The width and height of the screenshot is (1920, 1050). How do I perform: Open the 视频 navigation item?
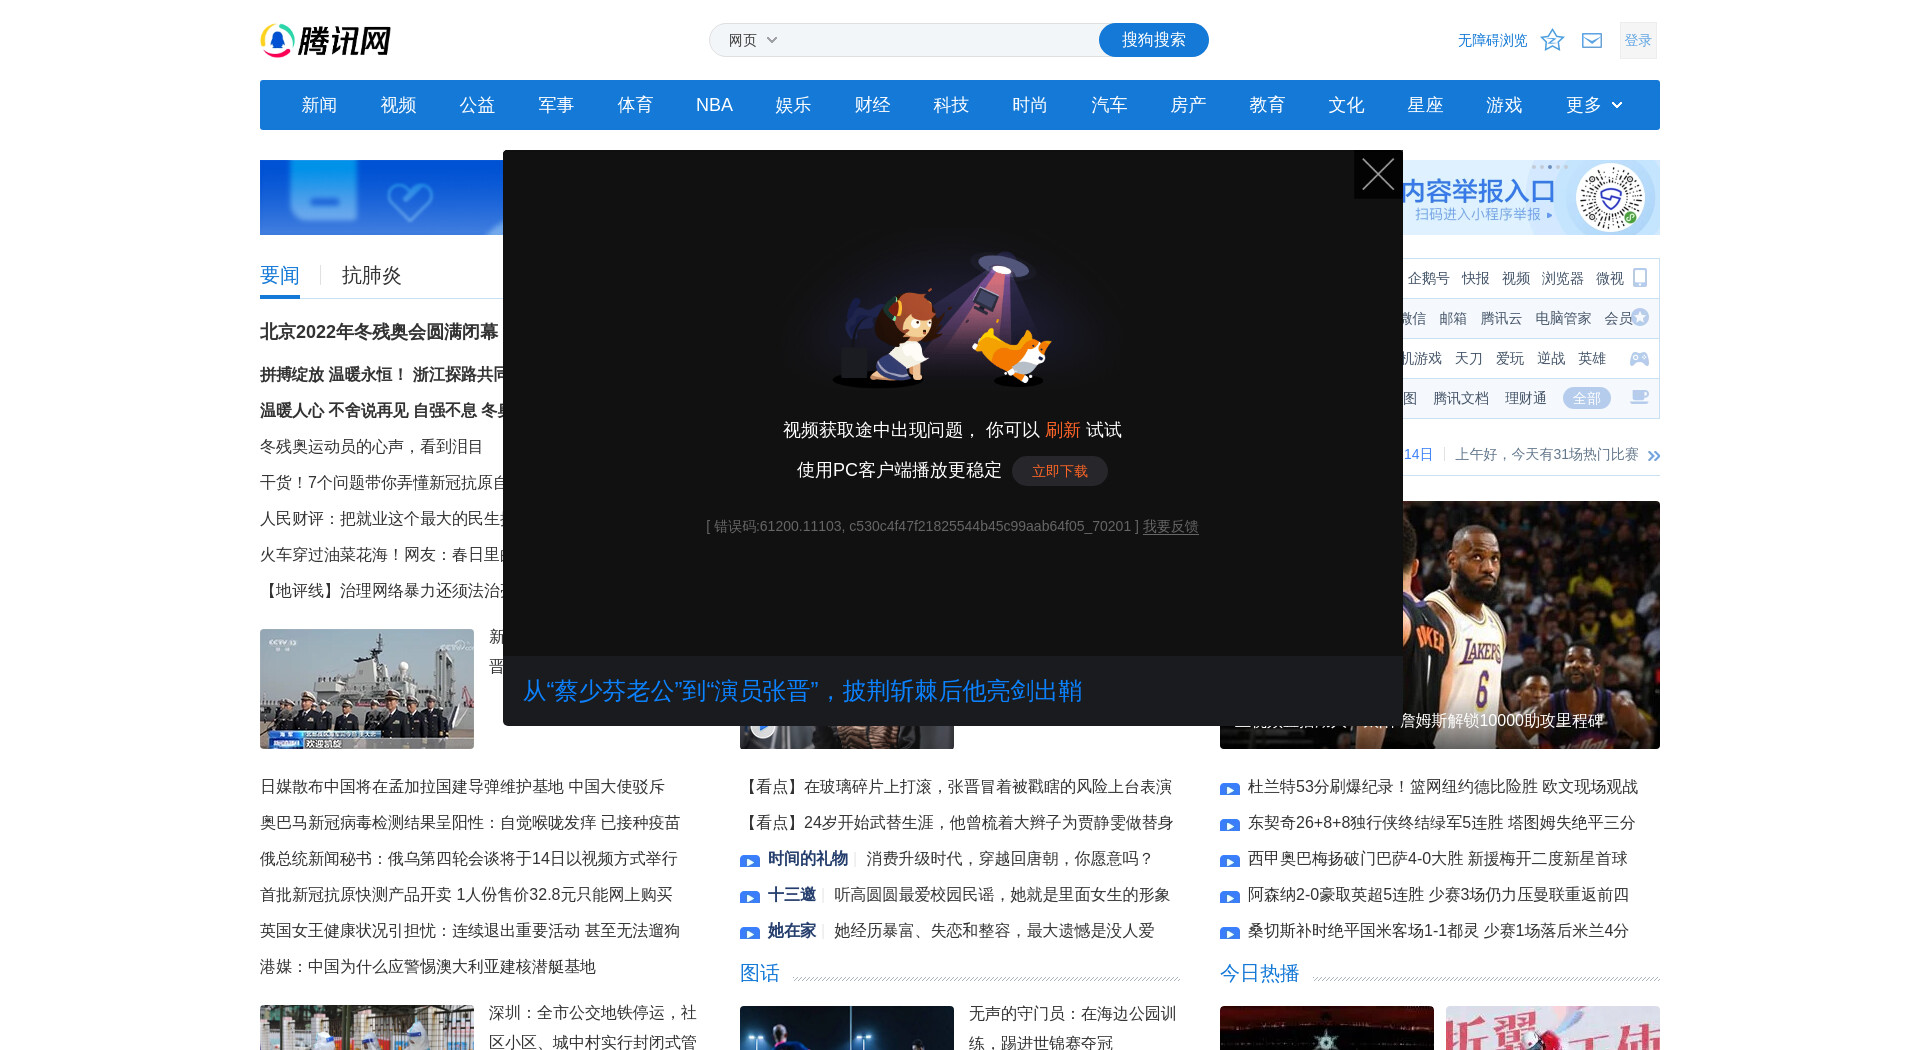click(x=398, y=105)
